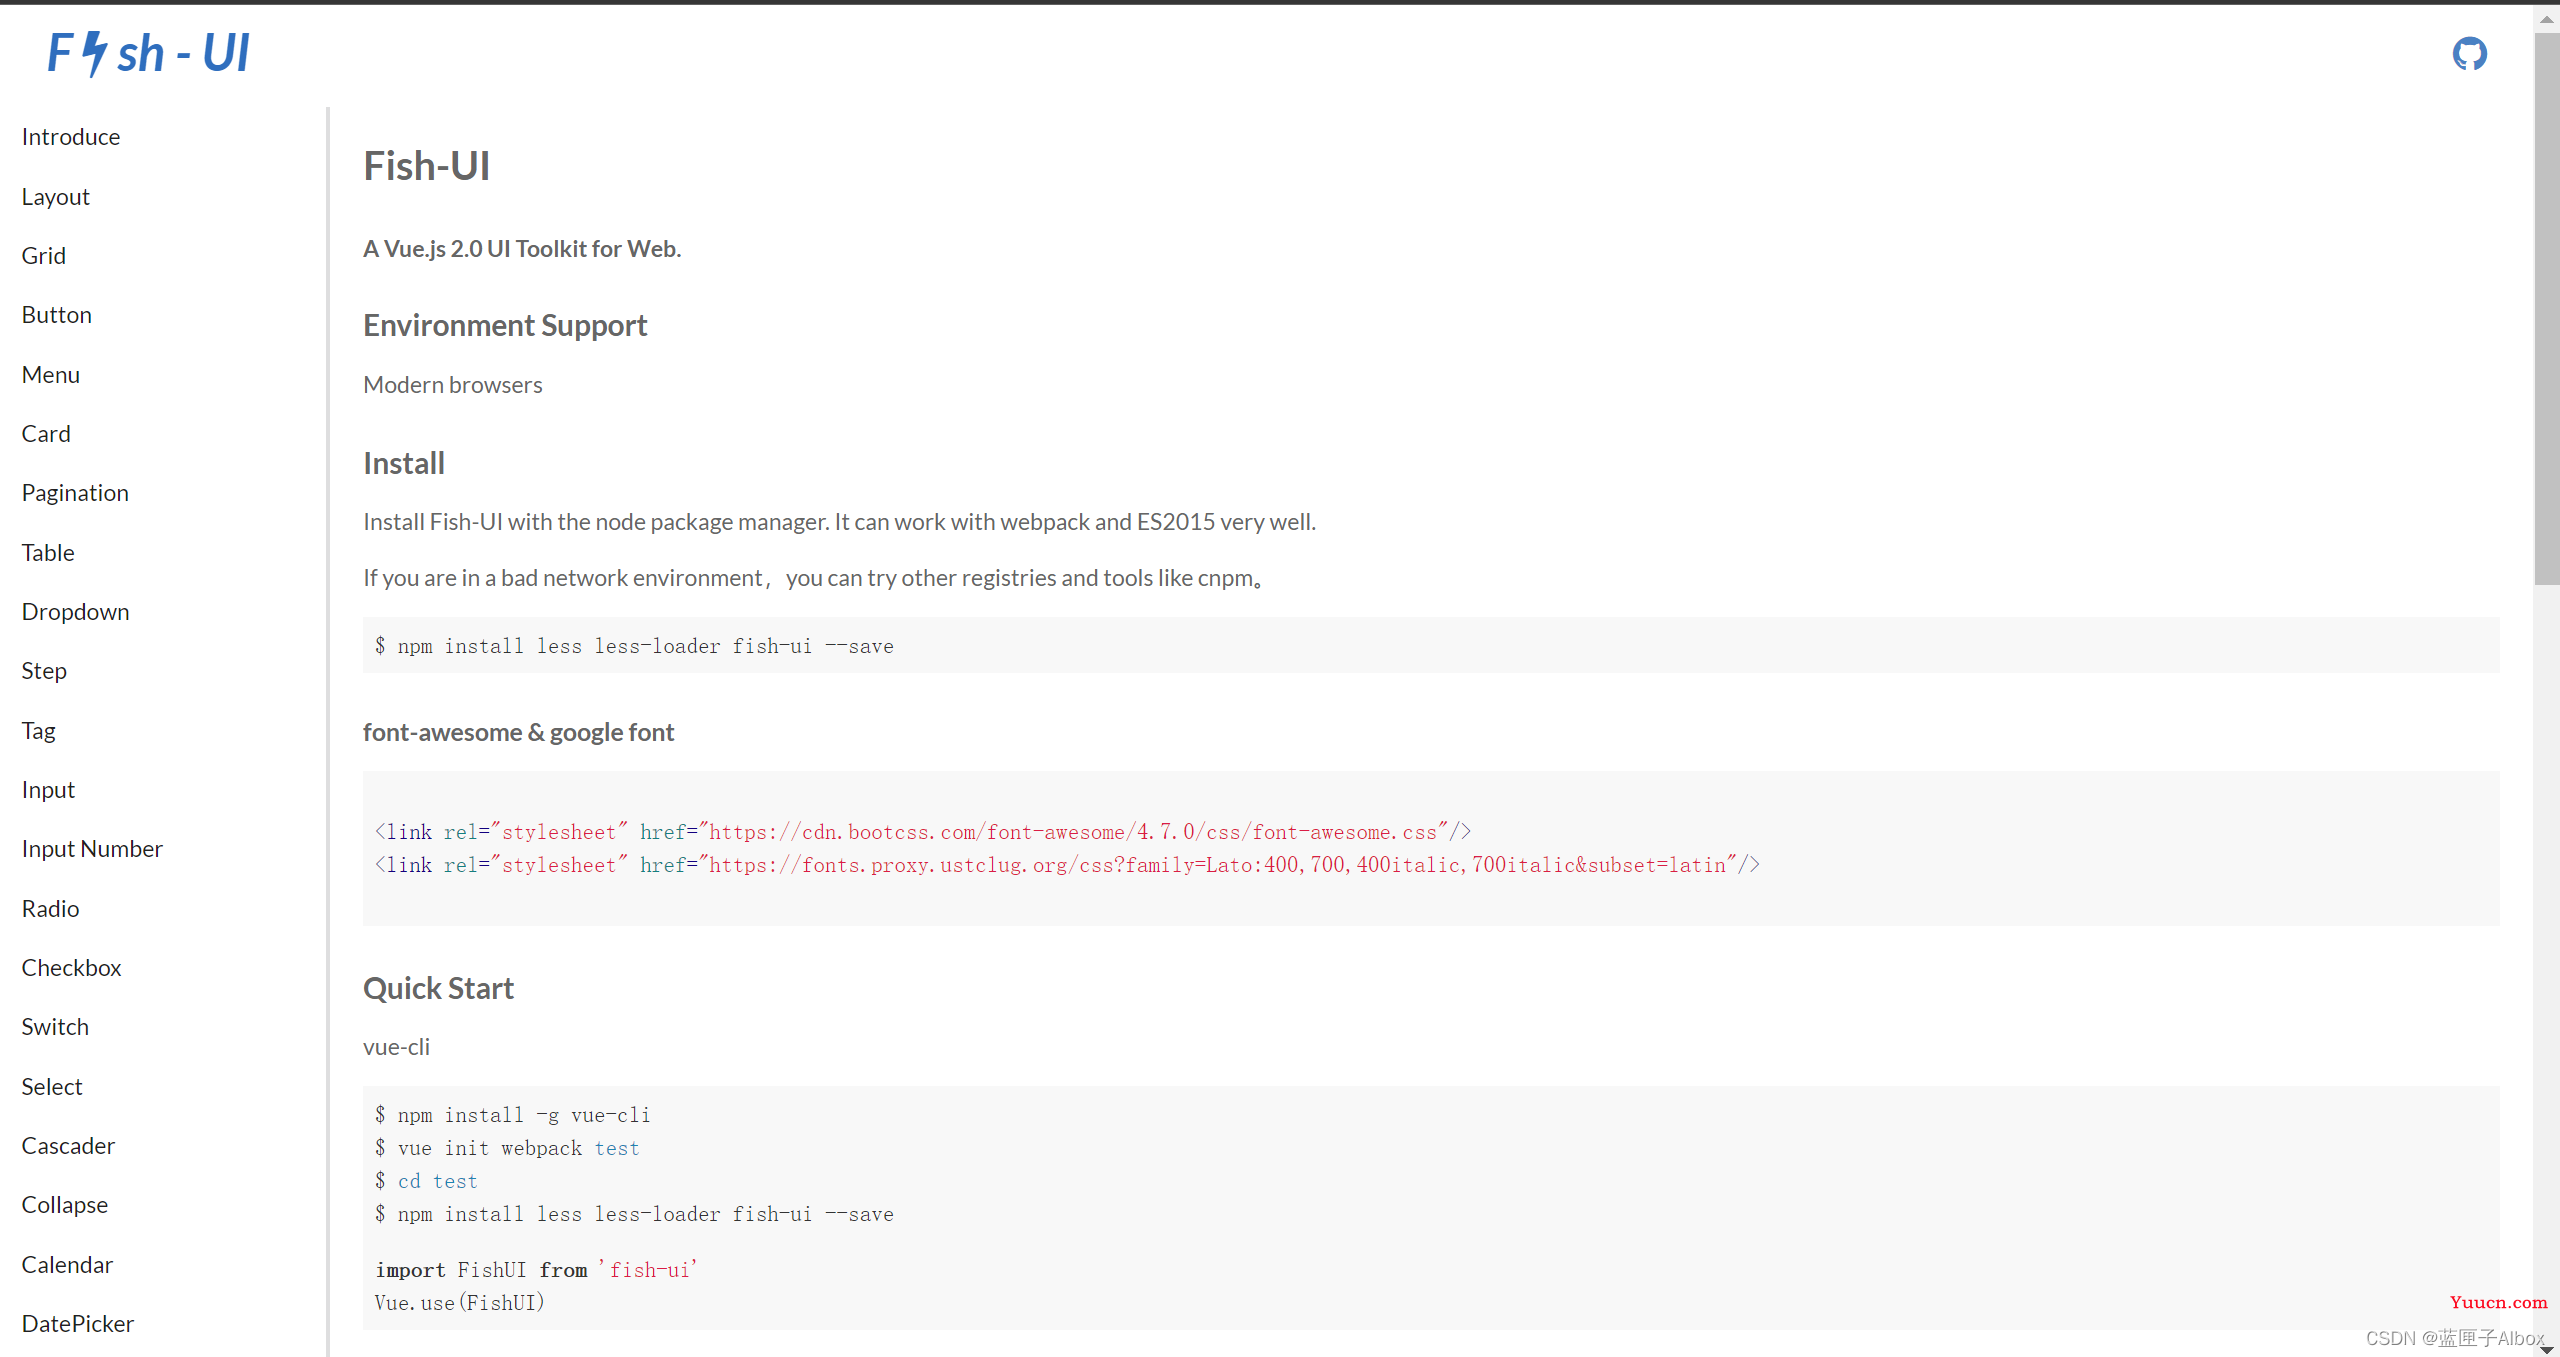Go to Collapse docs
The height and width of the screenshot is (1357, 2560).
[x=65, y=1205]
